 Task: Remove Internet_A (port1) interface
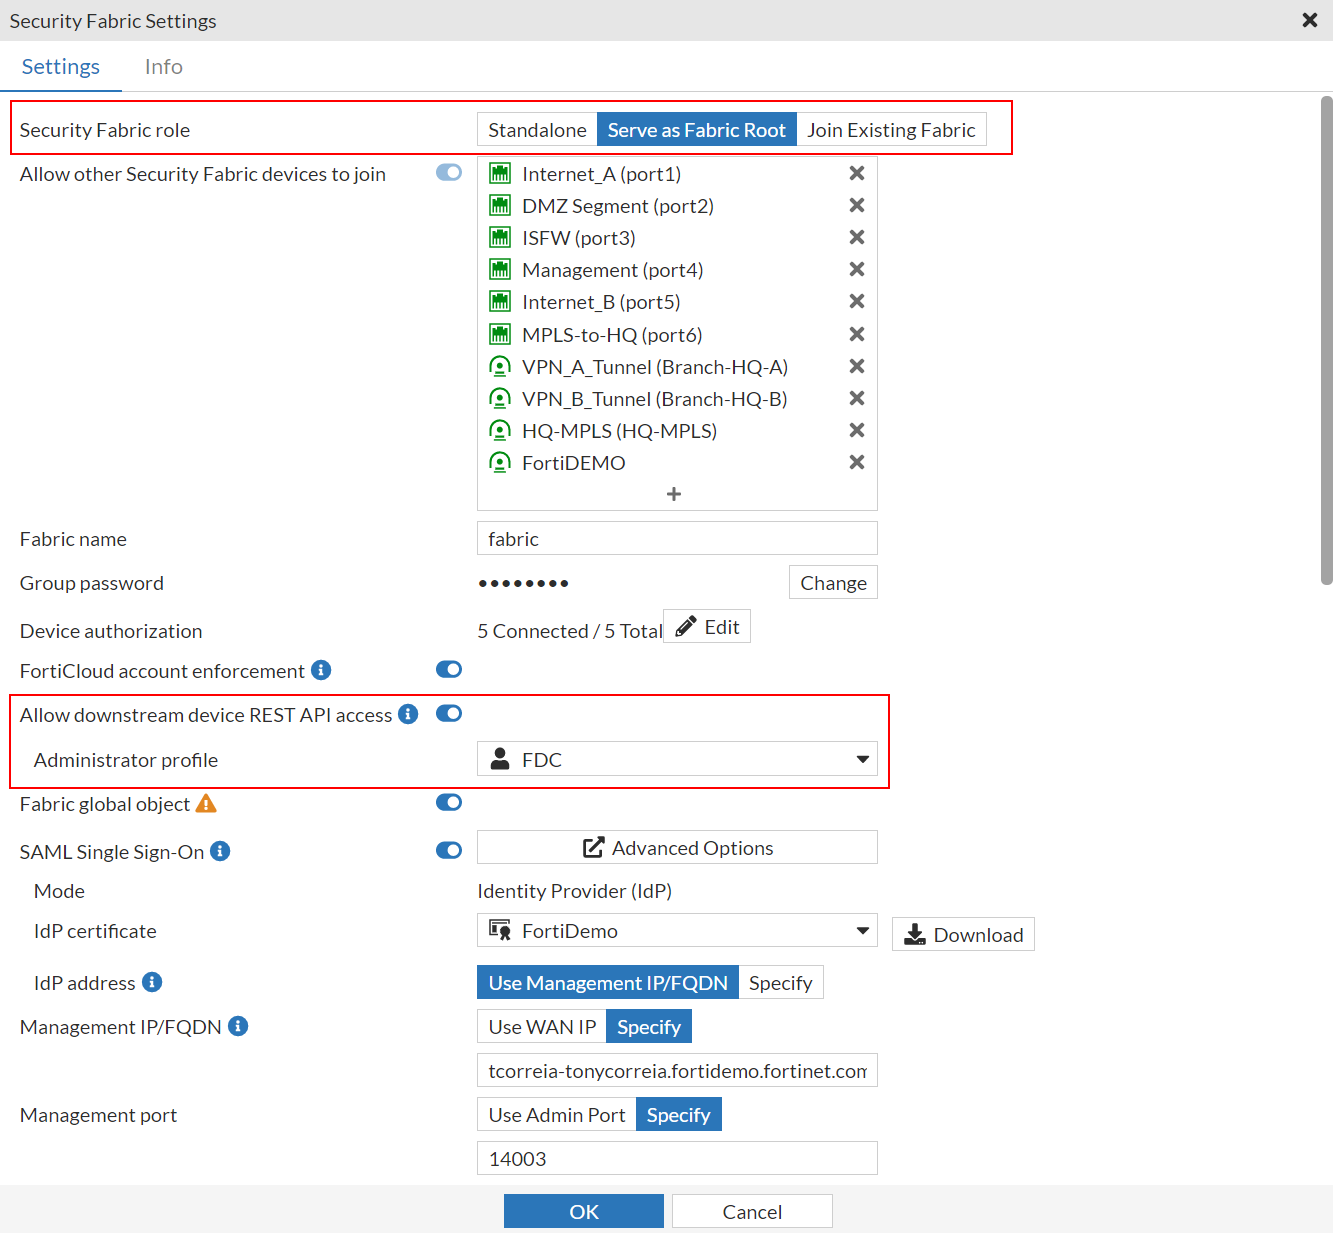pyautogui.click(x=857, y=174)
